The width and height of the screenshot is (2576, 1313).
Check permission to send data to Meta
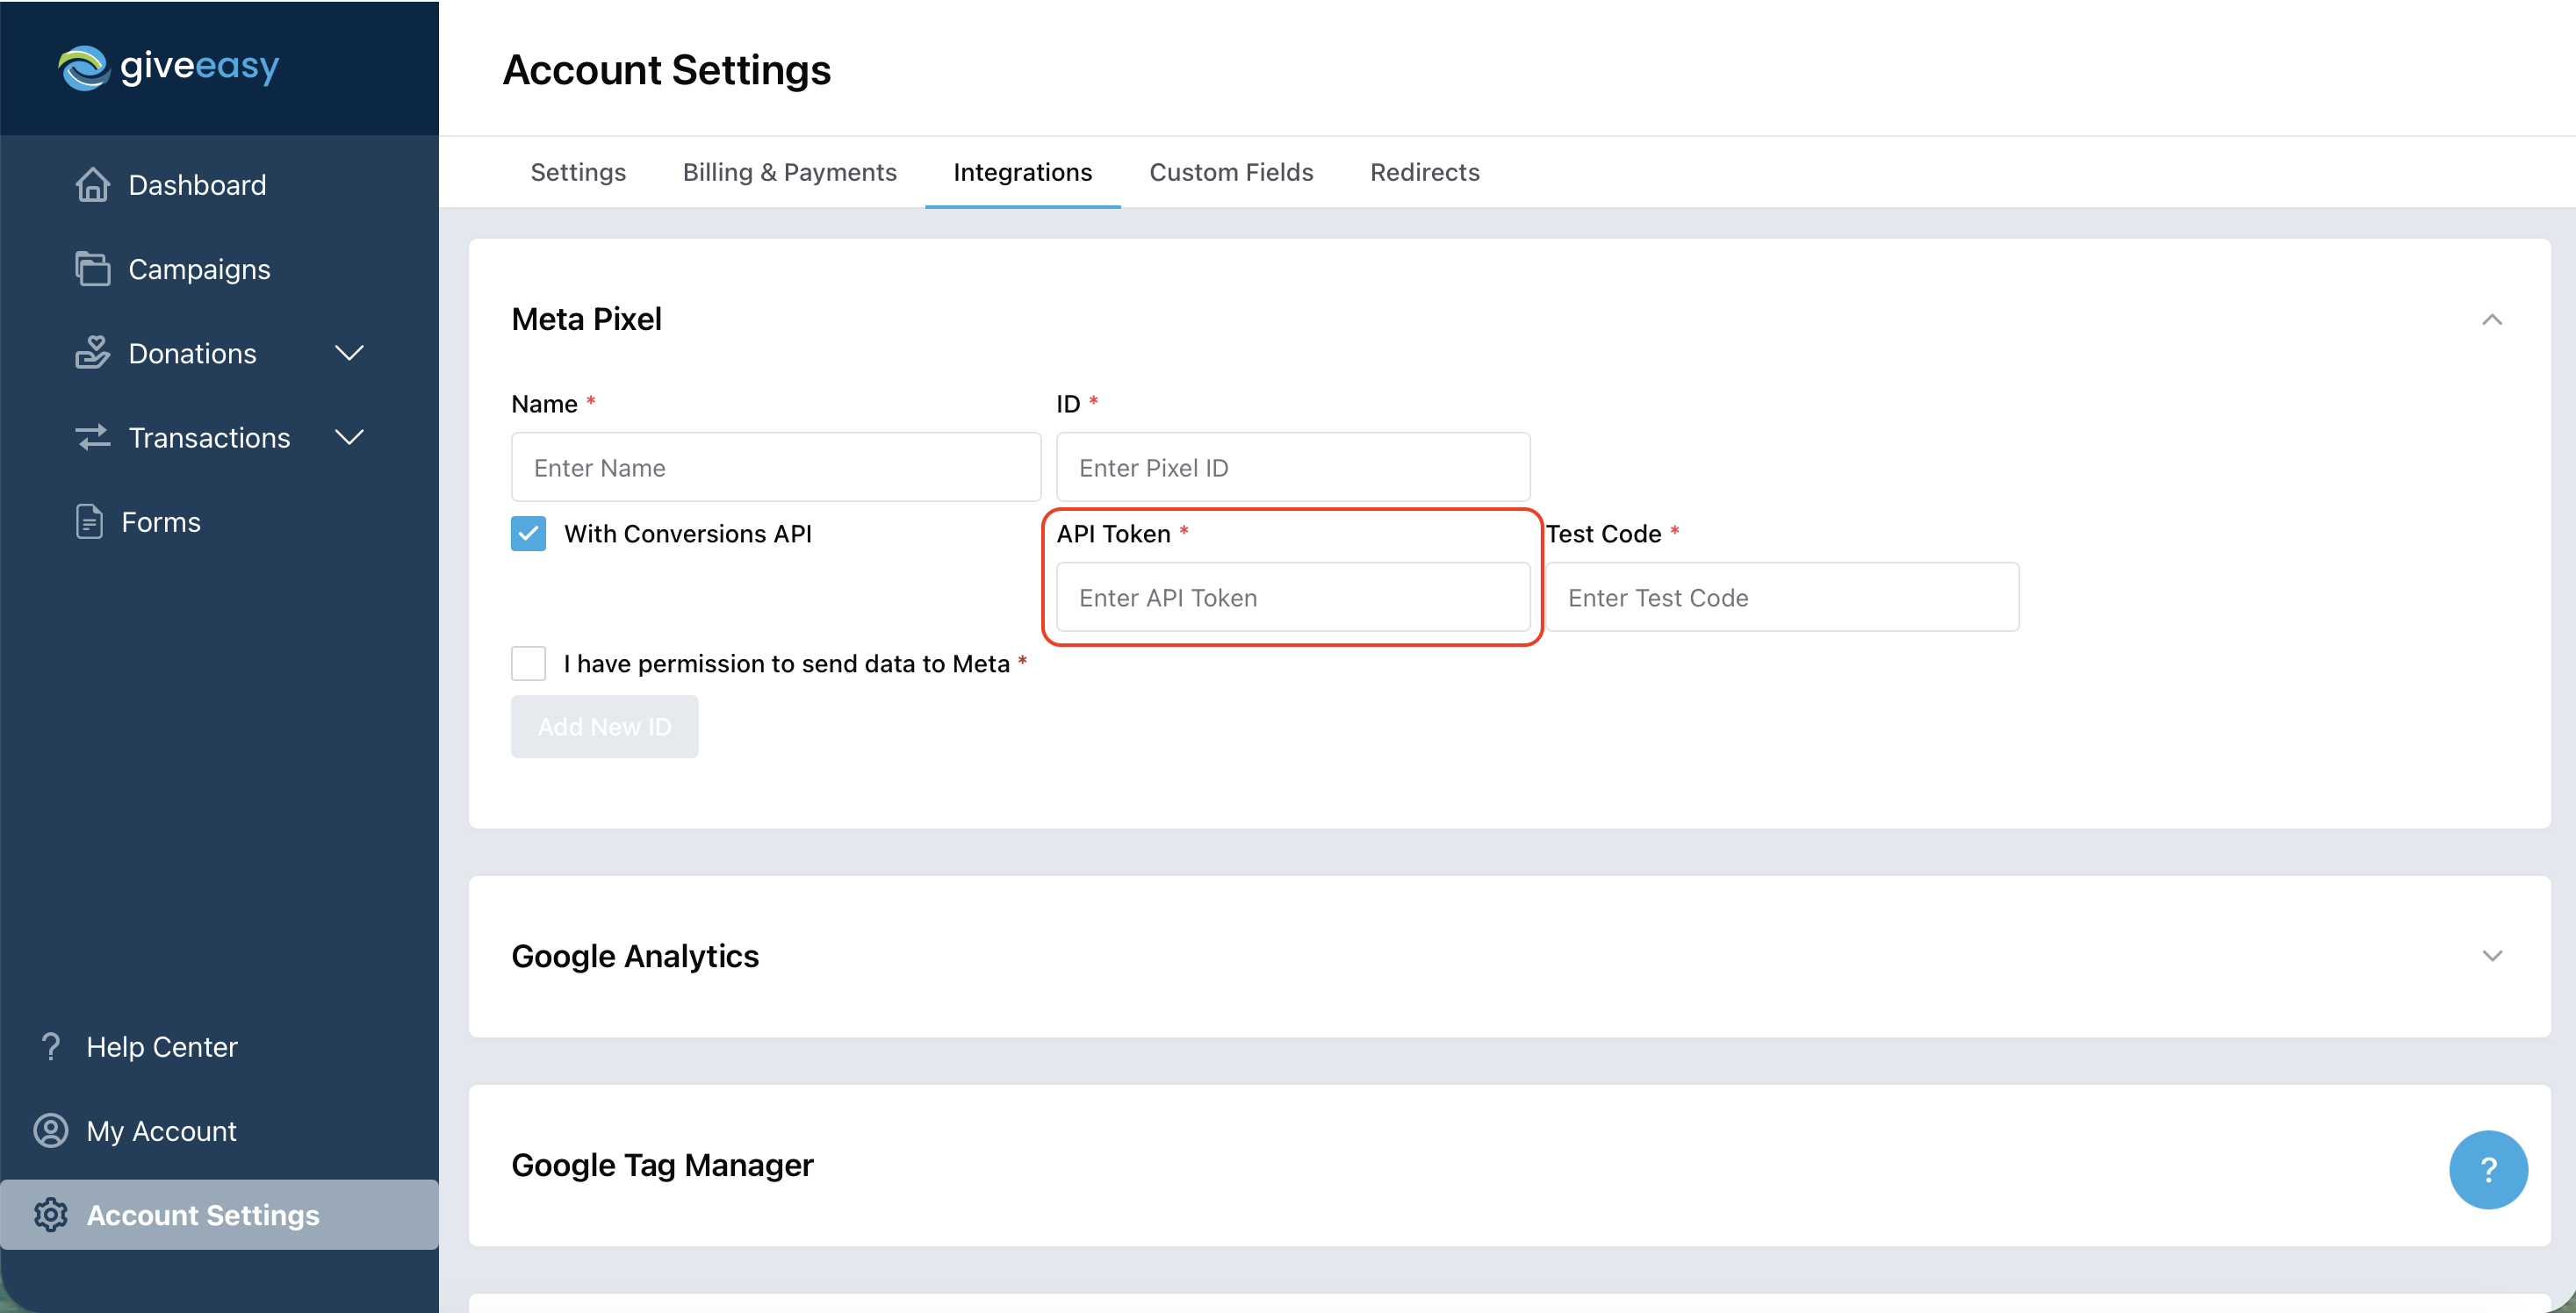(x=528, y=663)
